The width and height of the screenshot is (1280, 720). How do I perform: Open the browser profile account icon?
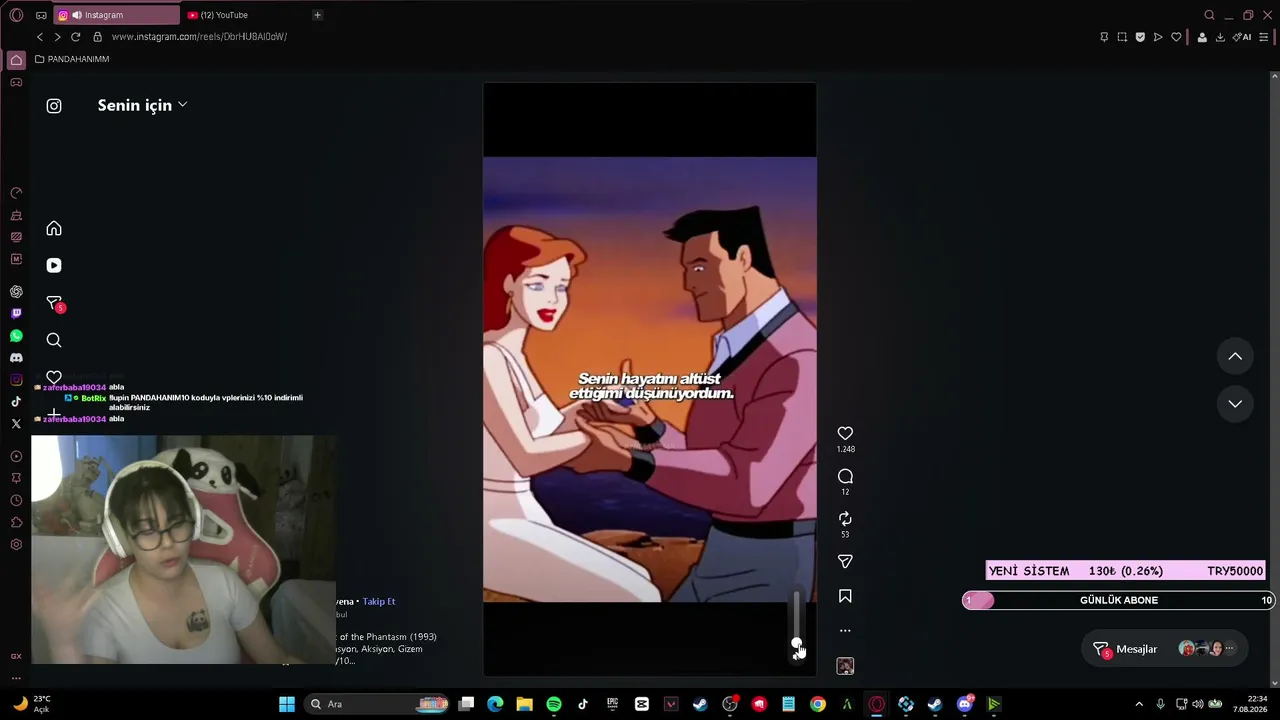(x=1202, y=37)
